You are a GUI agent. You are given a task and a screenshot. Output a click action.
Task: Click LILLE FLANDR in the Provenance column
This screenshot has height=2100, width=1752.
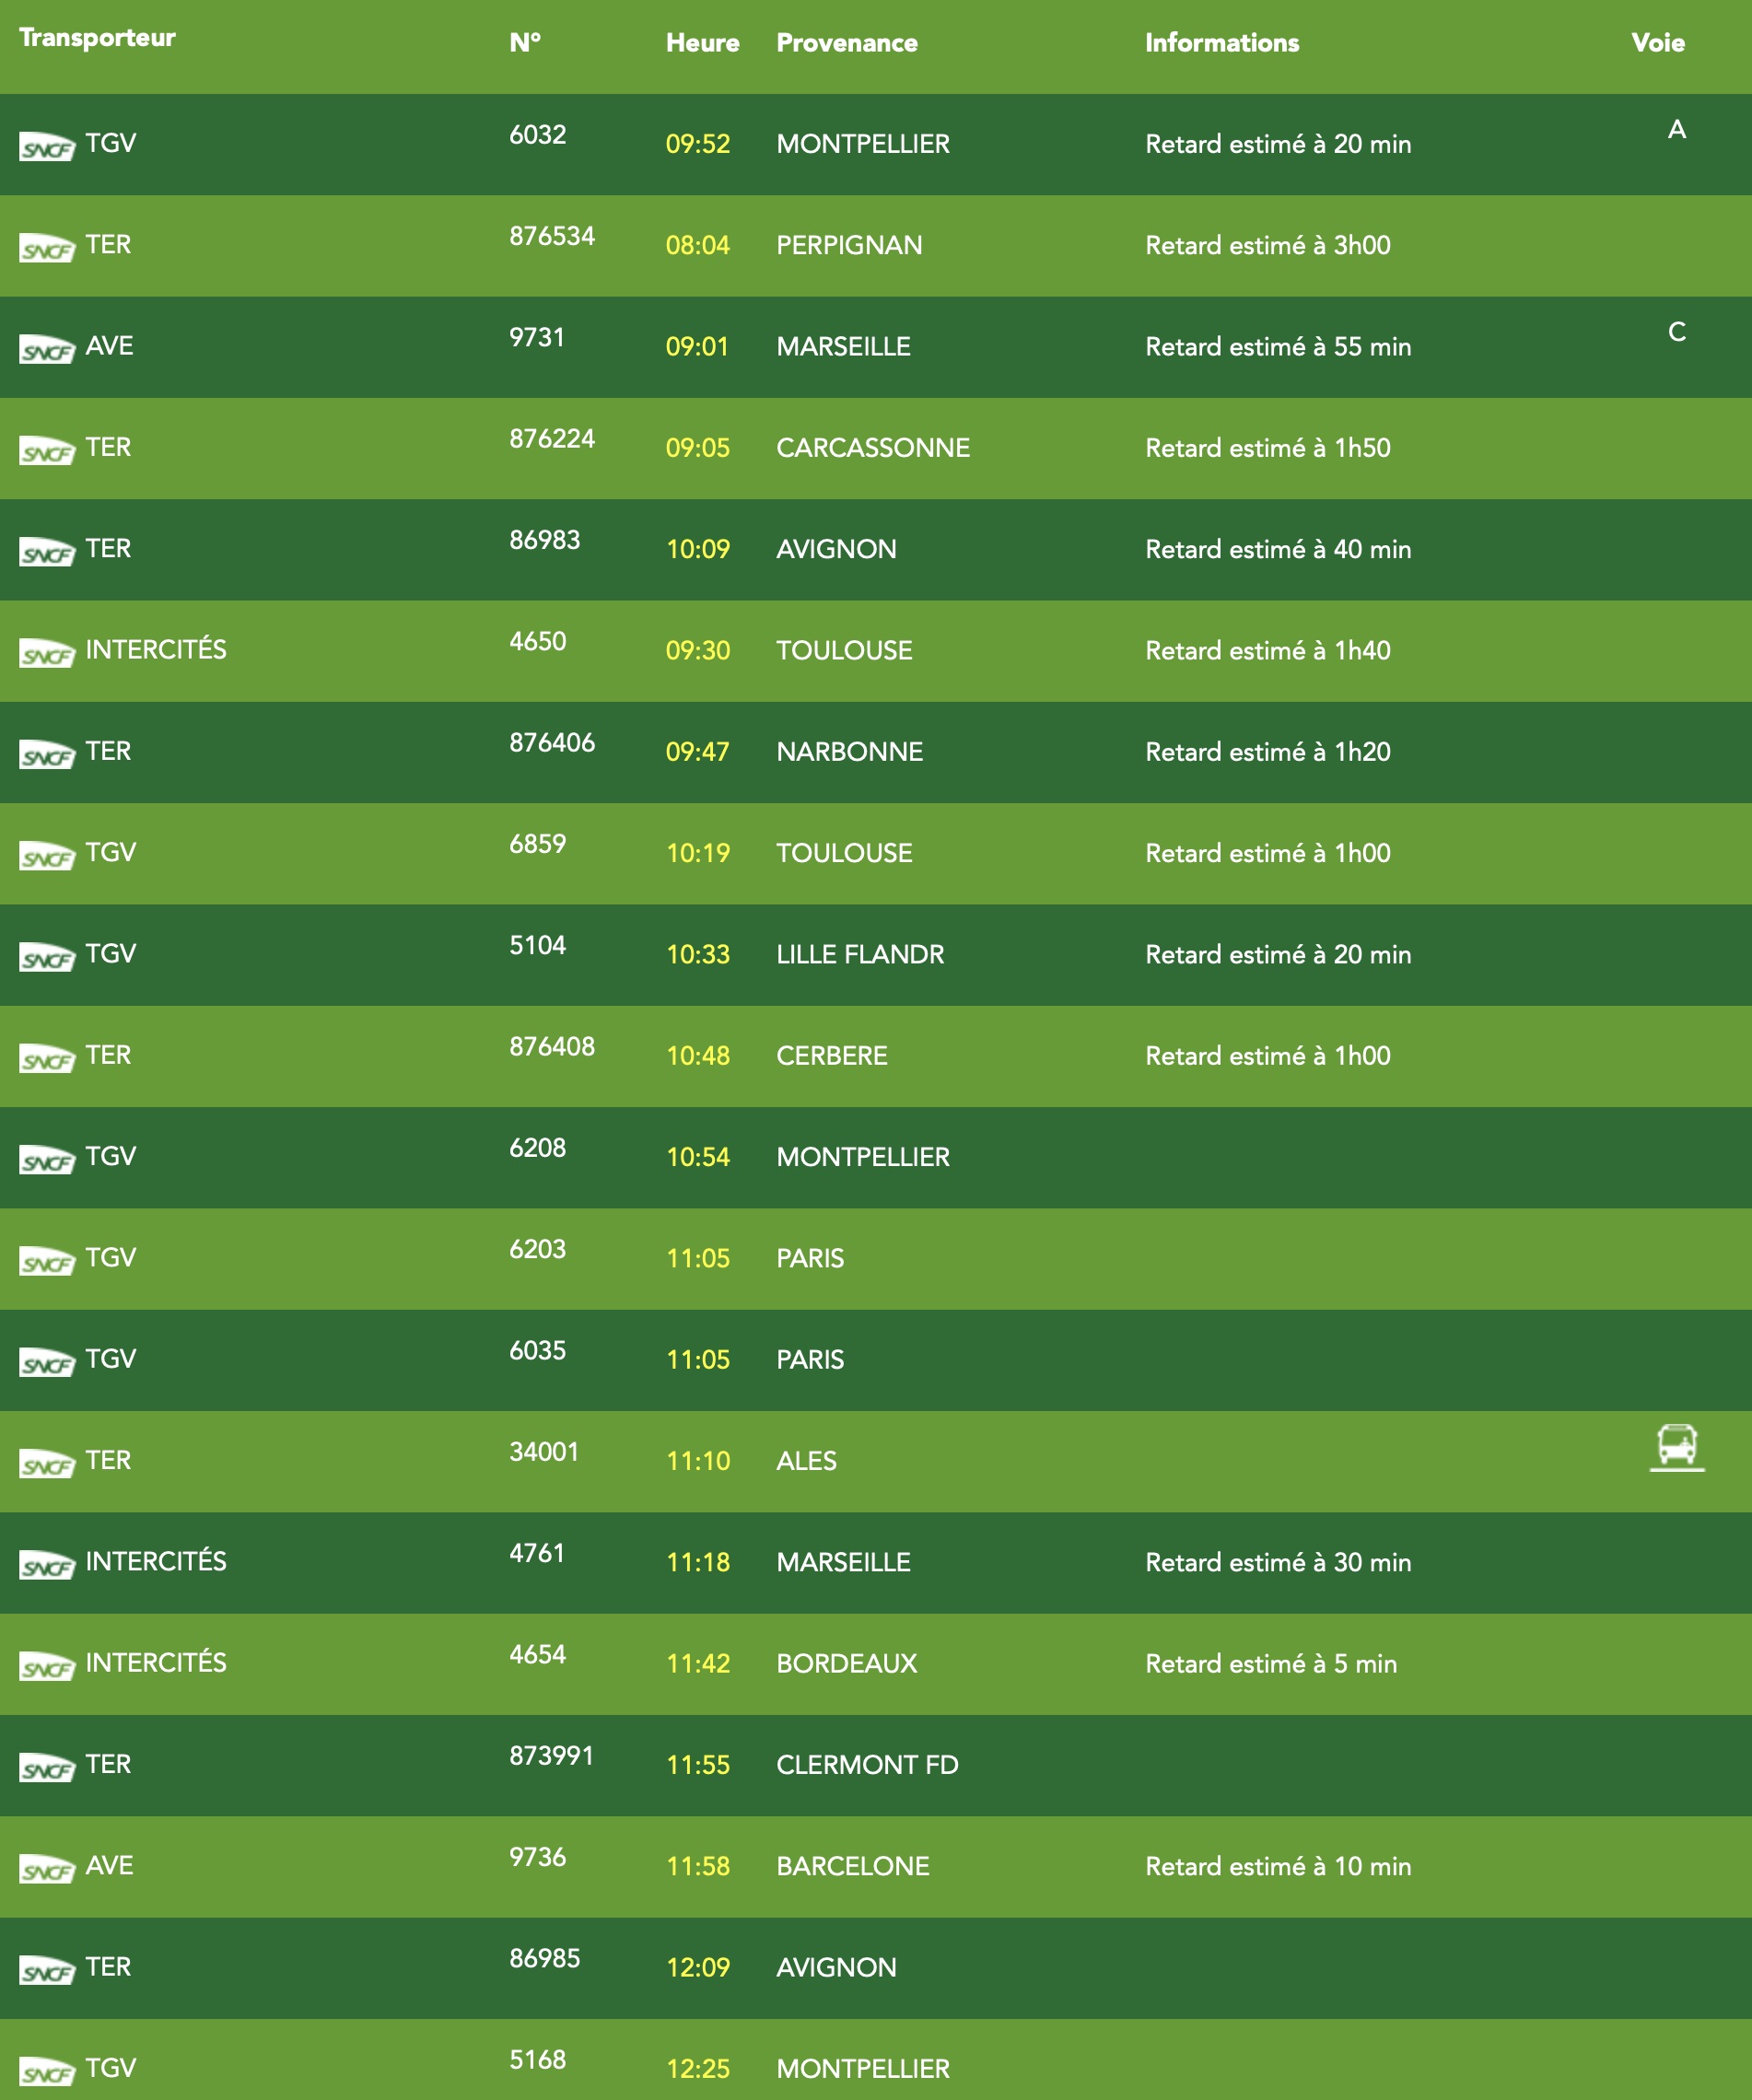(x=860, y=955)
